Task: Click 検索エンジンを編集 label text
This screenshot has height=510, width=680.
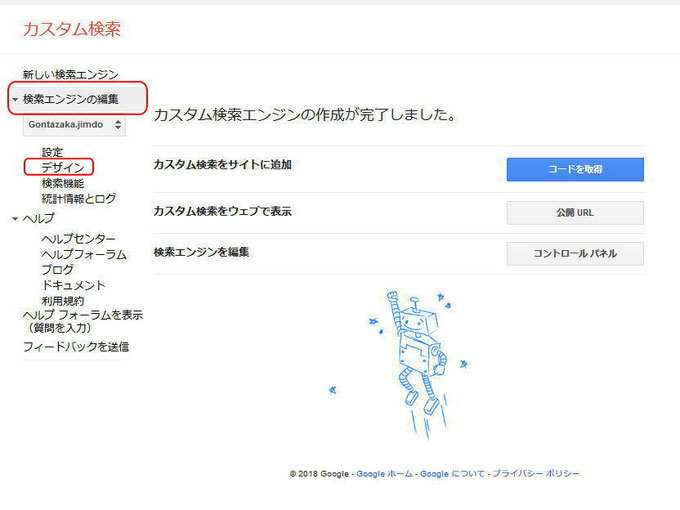Action: [201, 252]
